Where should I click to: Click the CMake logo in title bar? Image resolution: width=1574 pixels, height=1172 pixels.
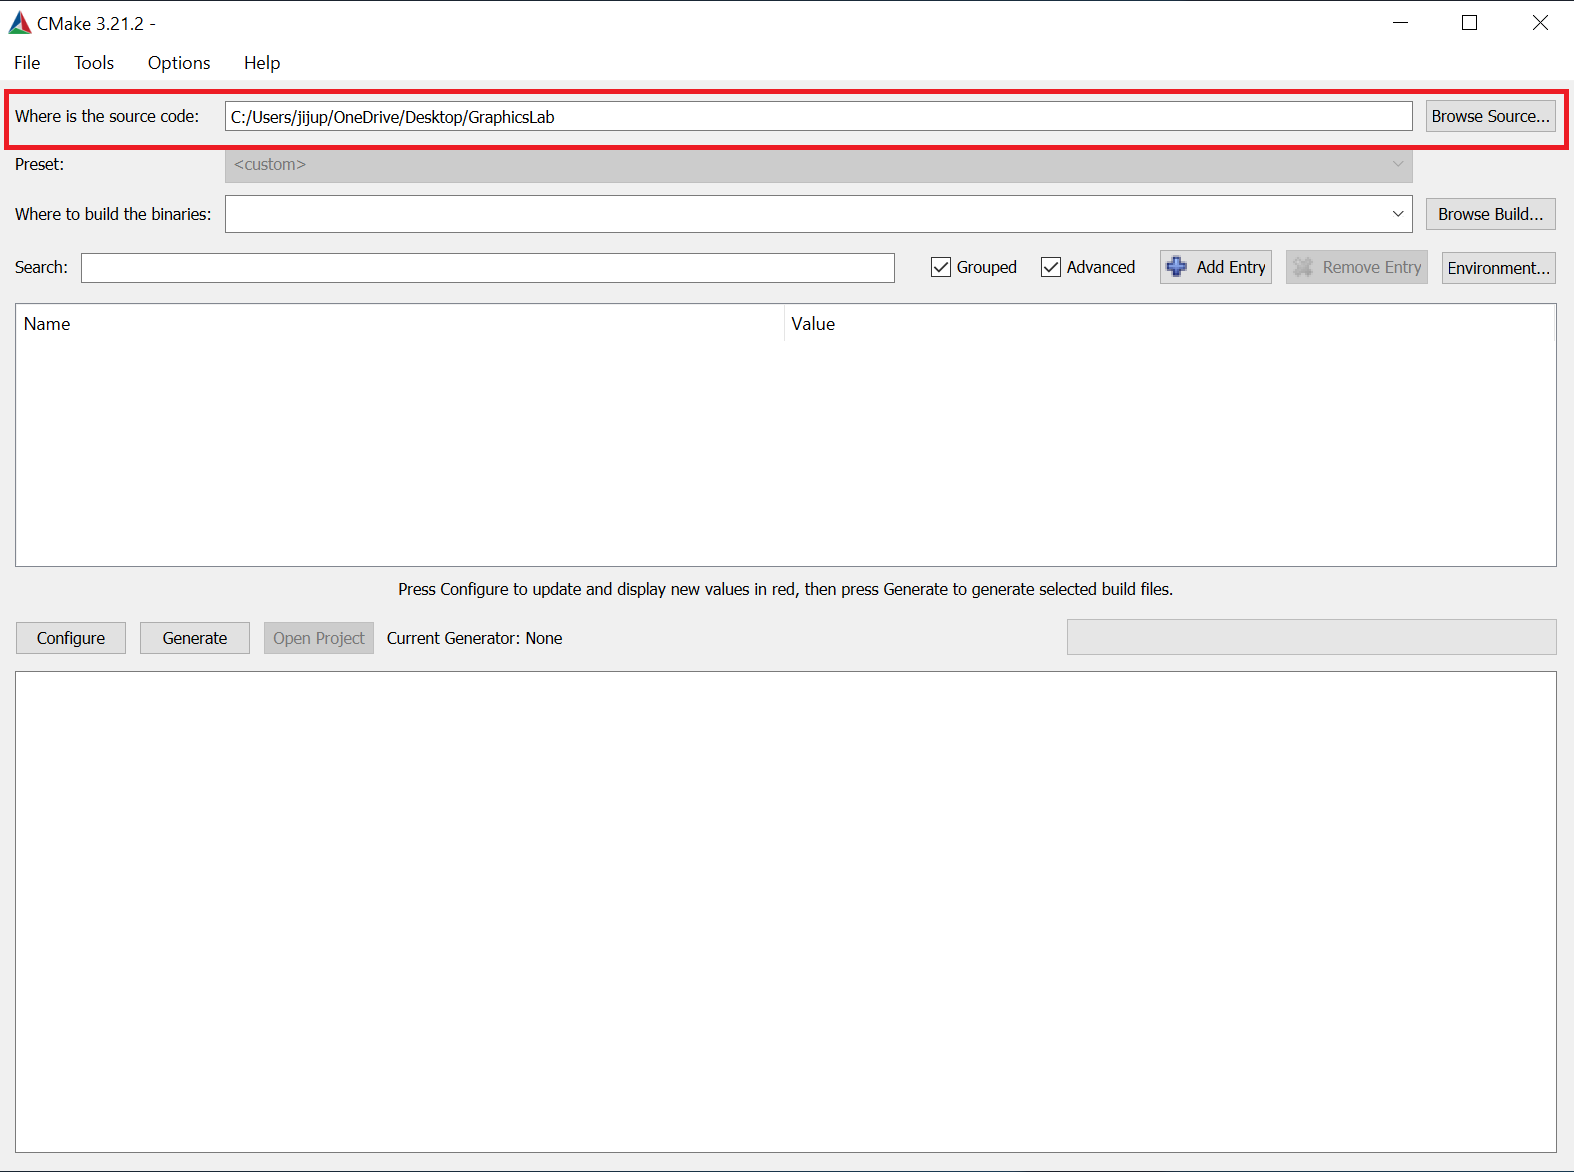pyautogui.click(x=20, y=23)
